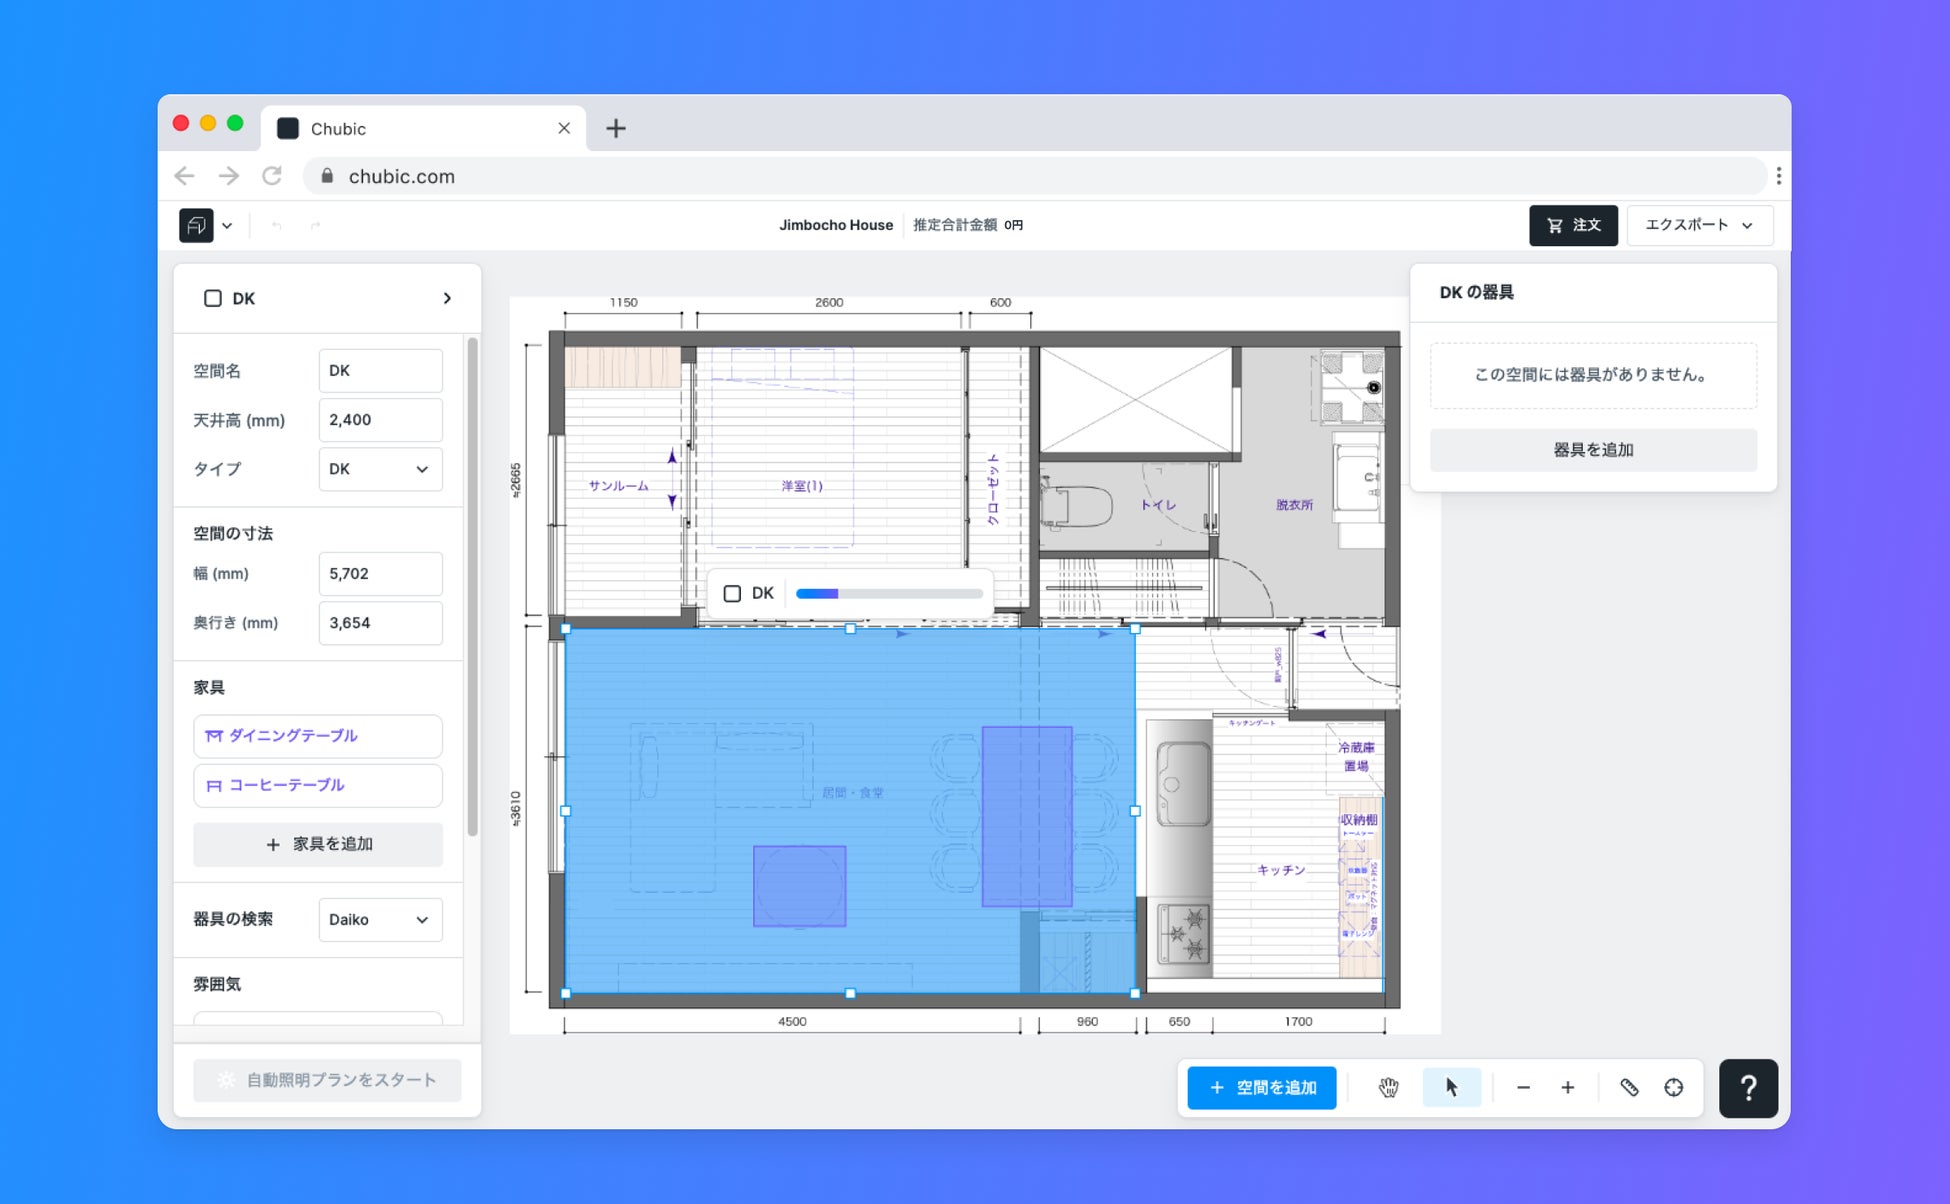The height and width of the screenshot is (1204, 1950).
Task: Toggle the DK checkbox on floor plan label
Action: (732, 594)
